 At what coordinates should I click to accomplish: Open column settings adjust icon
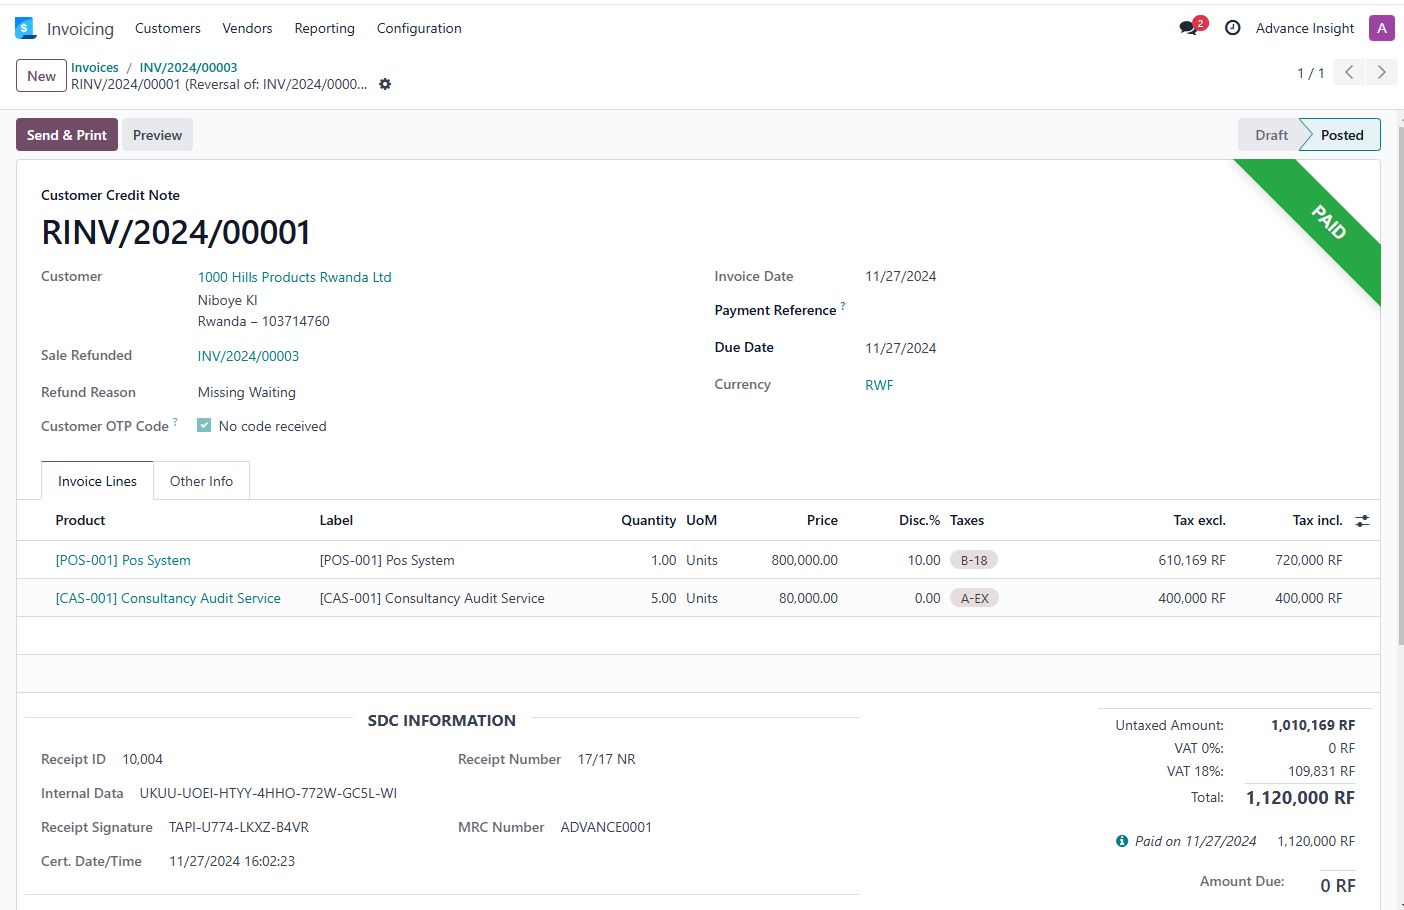click(1362, 521)
